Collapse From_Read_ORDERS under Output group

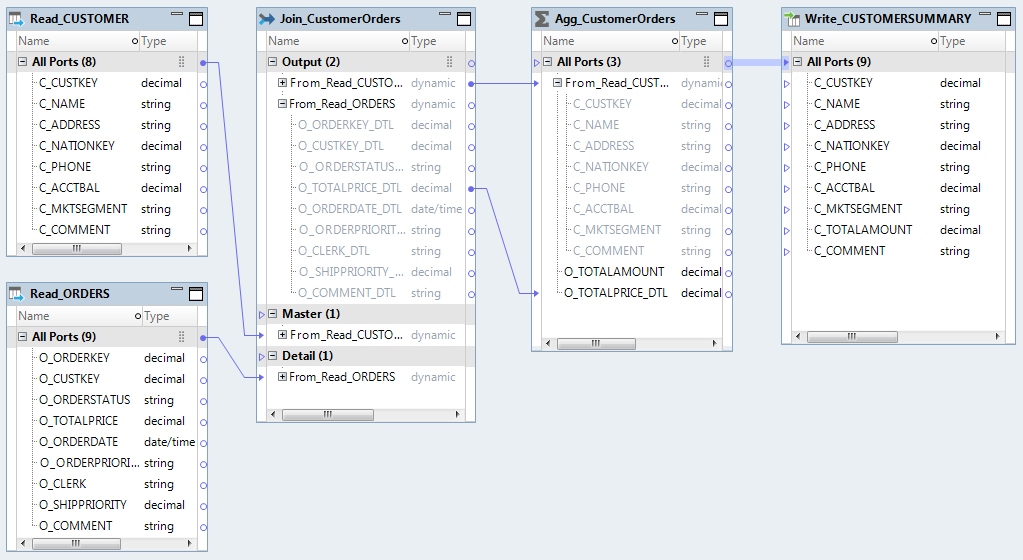(282, 104)
